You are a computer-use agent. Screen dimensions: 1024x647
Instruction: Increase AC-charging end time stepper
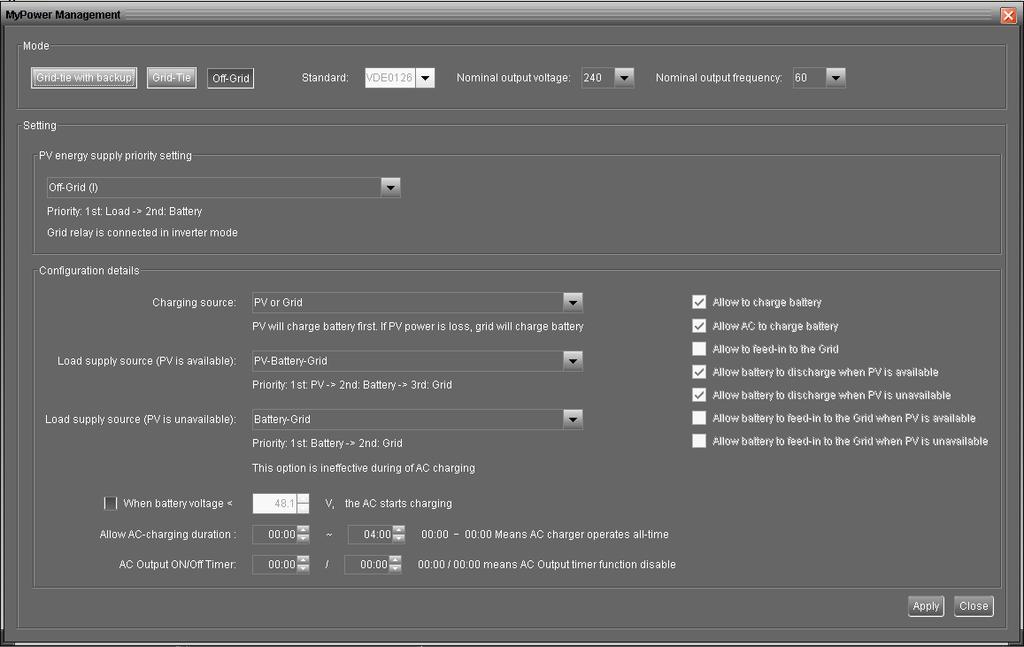(x=398, y=529)
